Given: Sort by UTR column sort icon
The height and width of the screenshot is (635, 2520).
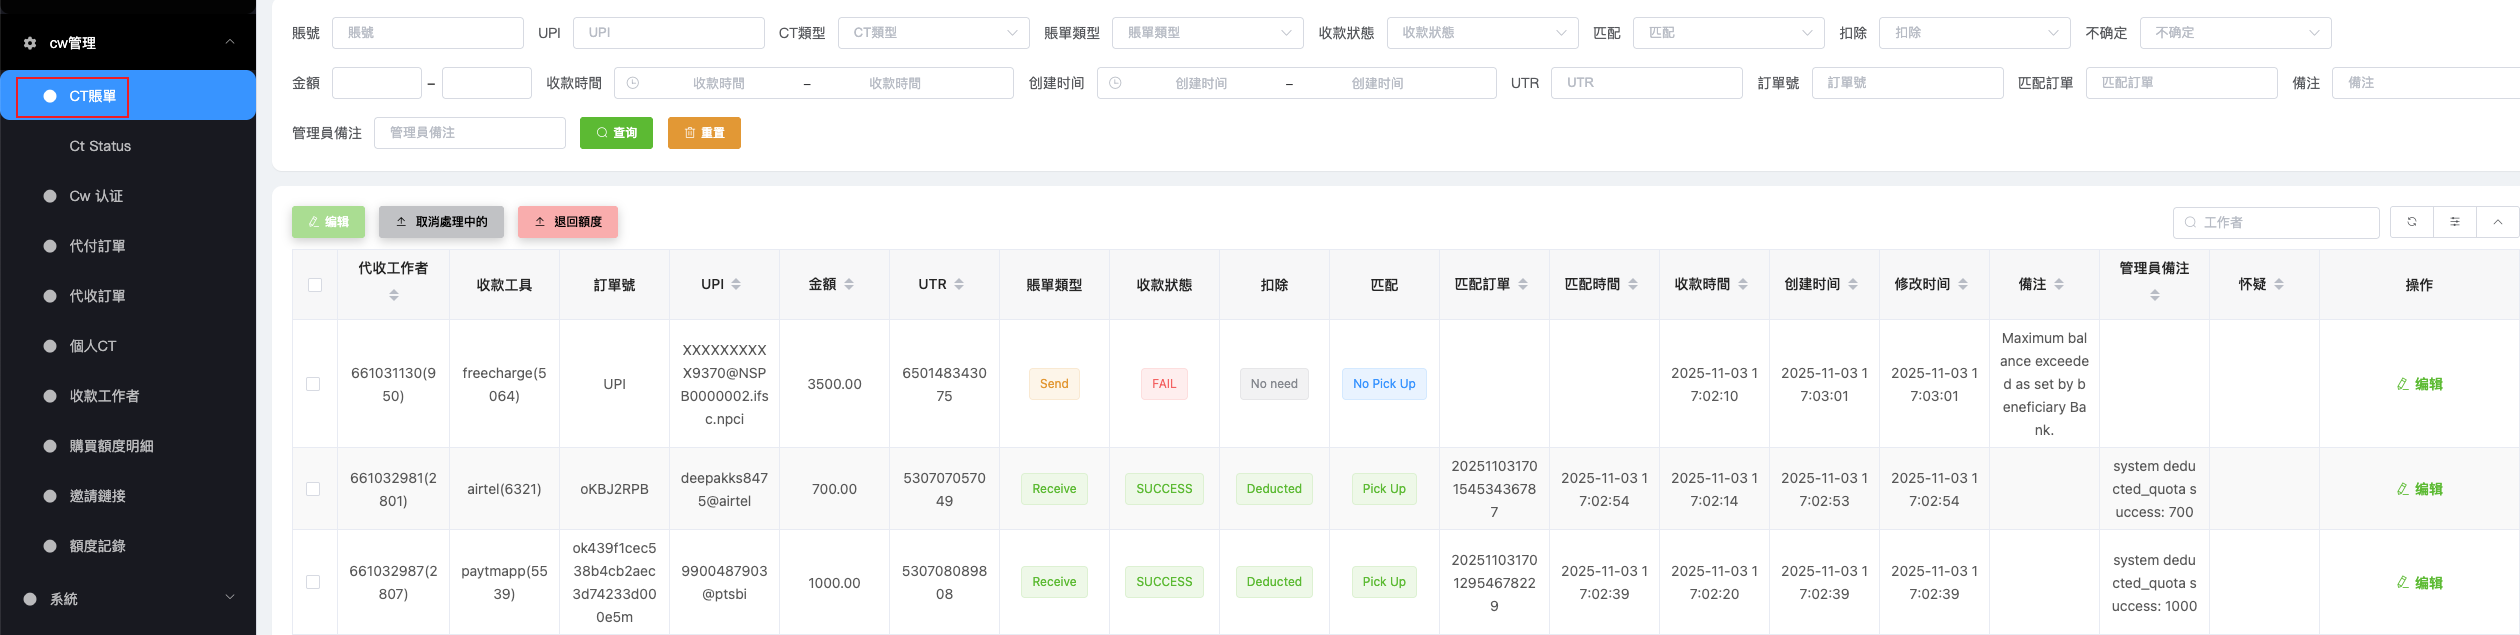Looking at the screenshot, I should [x=959, y=285].
